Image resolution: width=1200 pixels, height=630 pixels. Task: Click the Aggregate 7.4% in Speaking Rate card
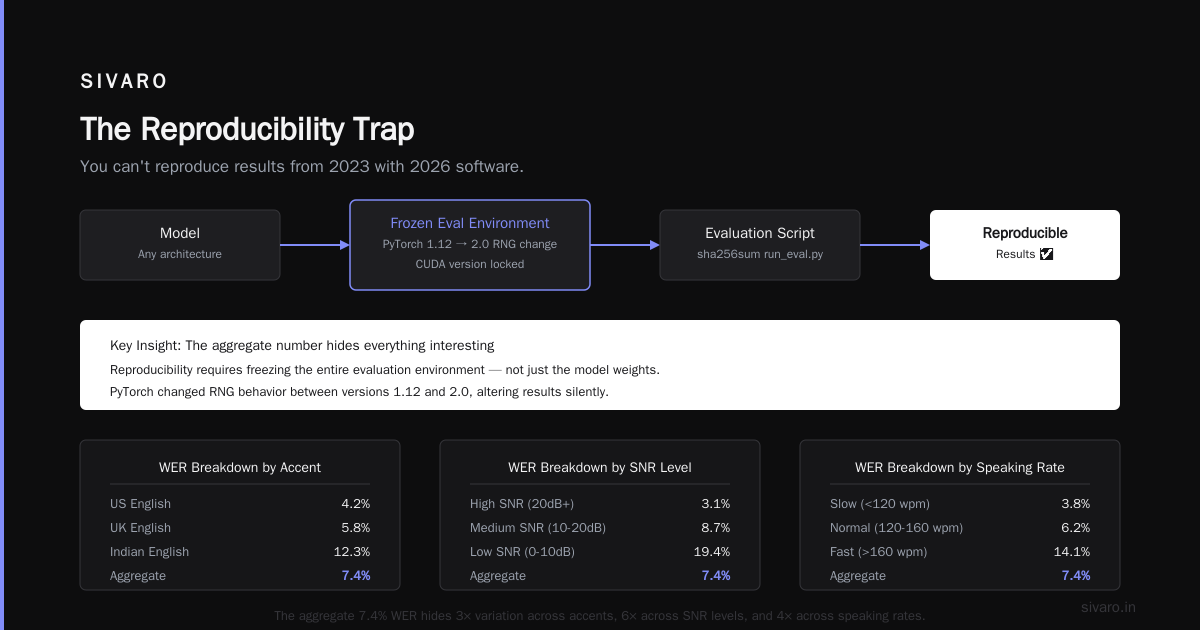[x=1076, y=576]
